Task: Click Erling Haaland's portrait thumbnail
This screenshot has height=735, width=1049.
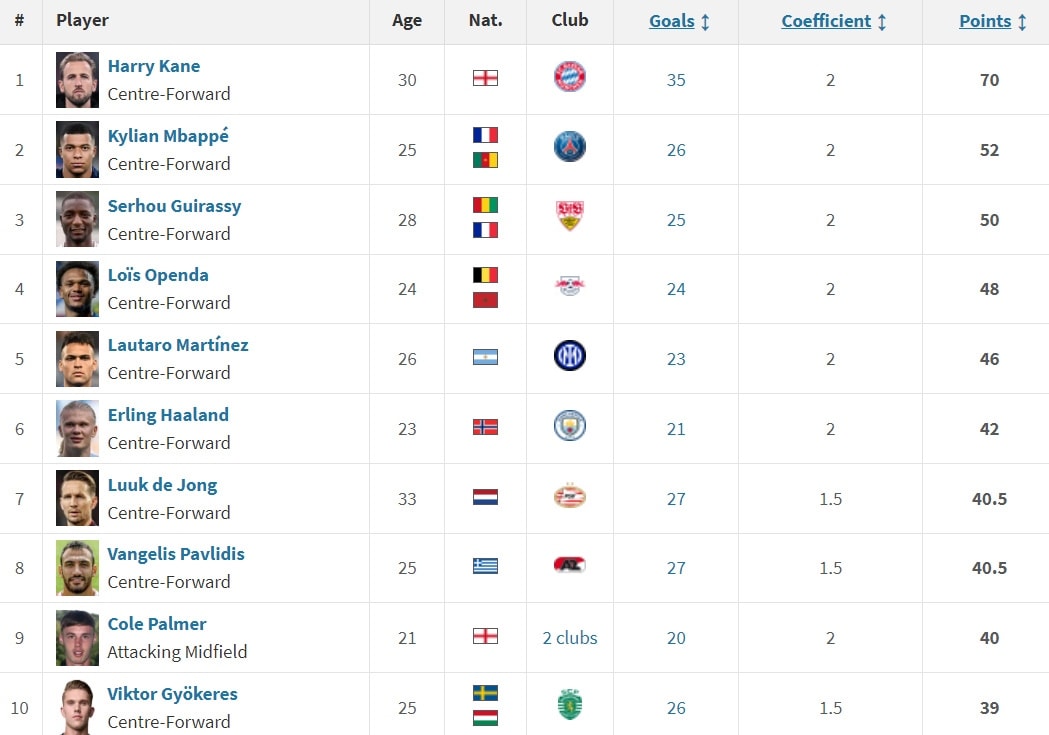Action: click(77, 429)
